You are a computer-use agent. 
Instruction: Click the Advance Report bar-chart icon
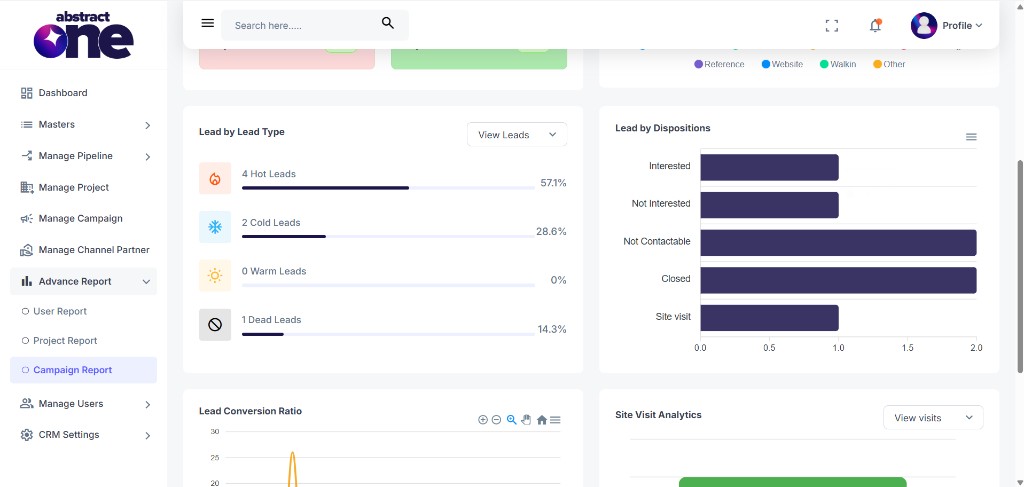click(27, 281)
